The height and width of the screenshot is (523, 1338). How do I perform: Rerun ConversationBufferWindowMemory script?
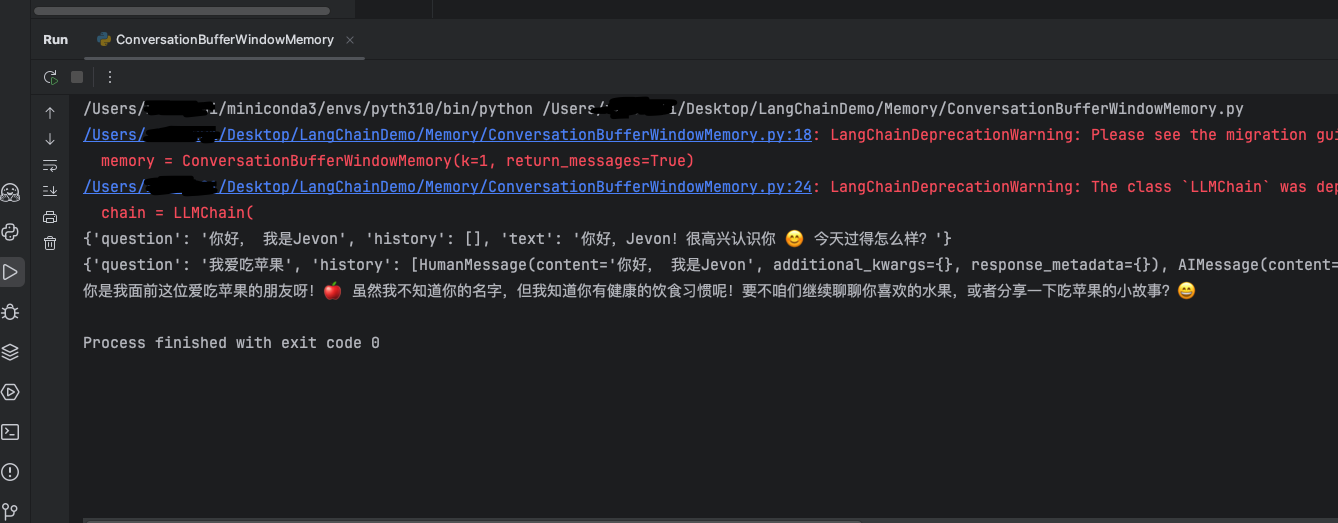click(x=50, y=77)
